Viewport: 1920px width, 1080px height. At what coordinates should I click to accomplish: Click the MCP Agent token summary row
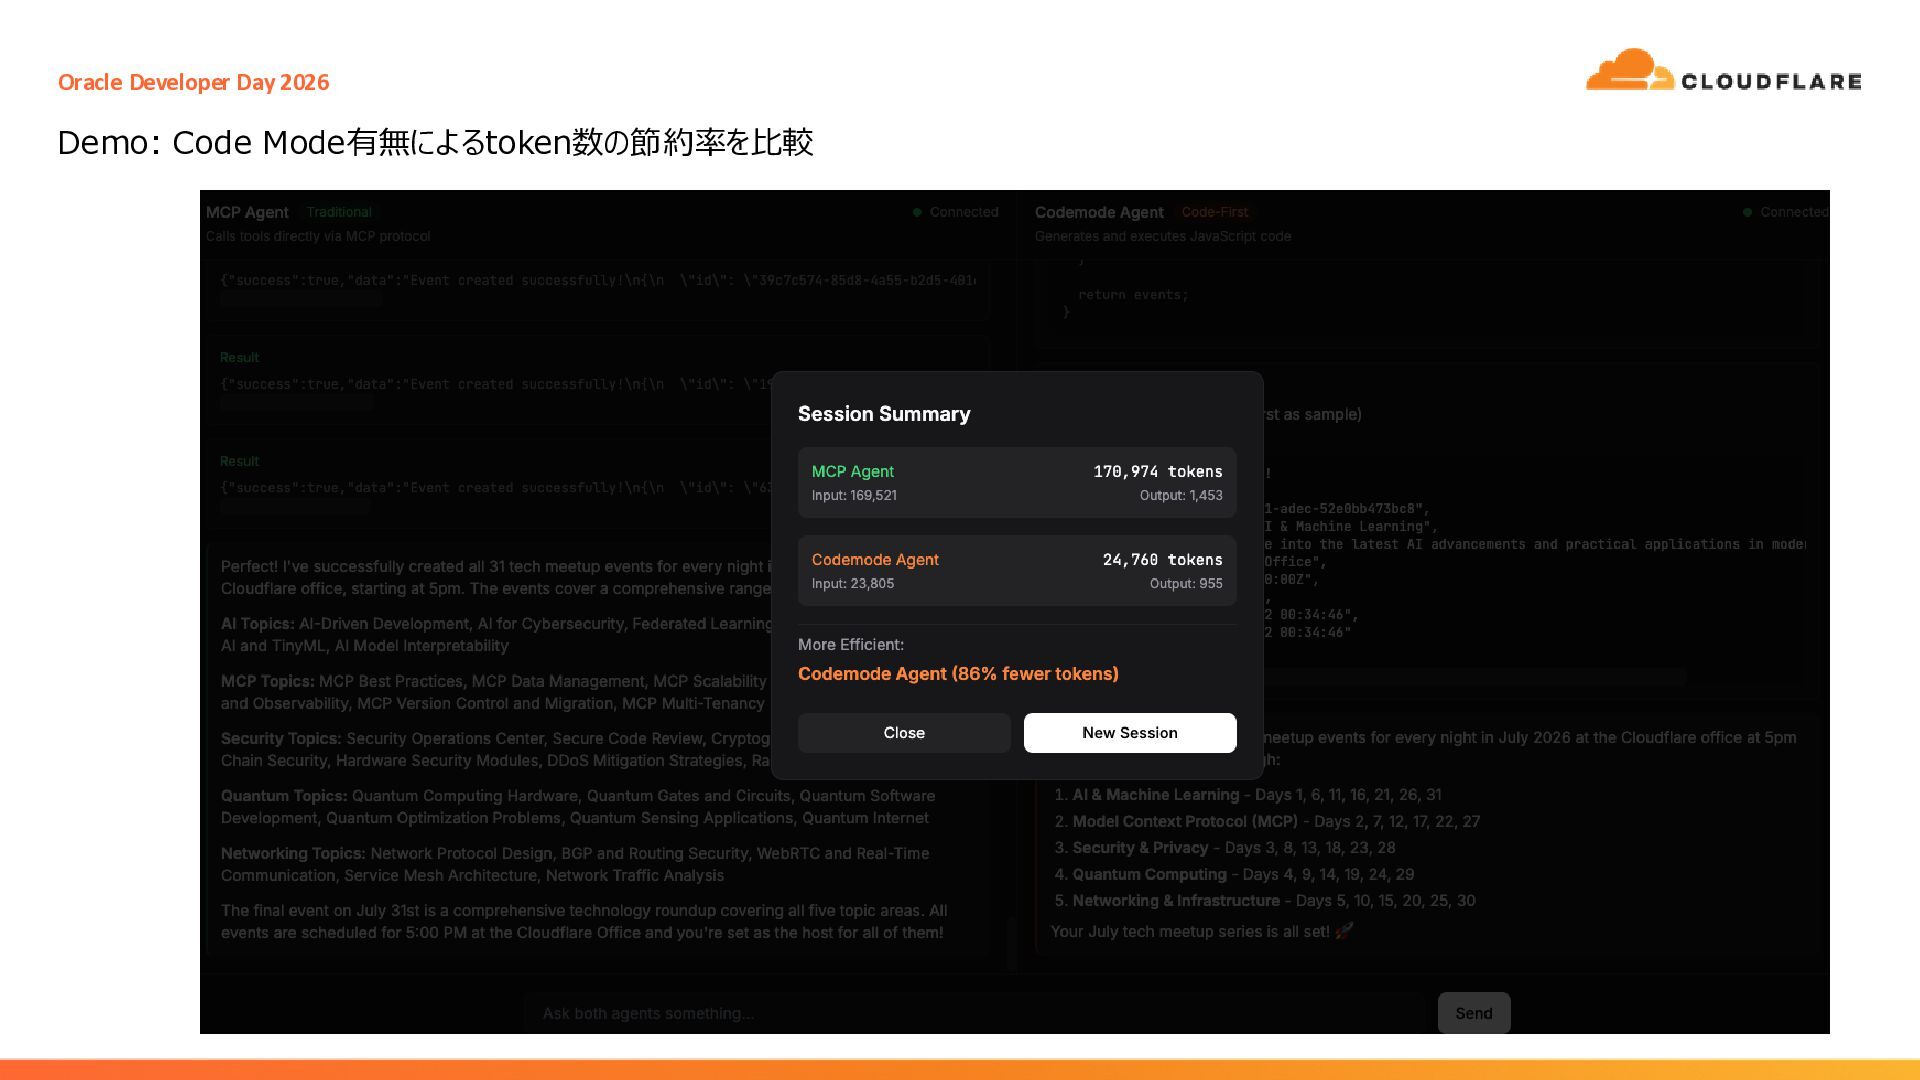click(x=1017, y=482)
